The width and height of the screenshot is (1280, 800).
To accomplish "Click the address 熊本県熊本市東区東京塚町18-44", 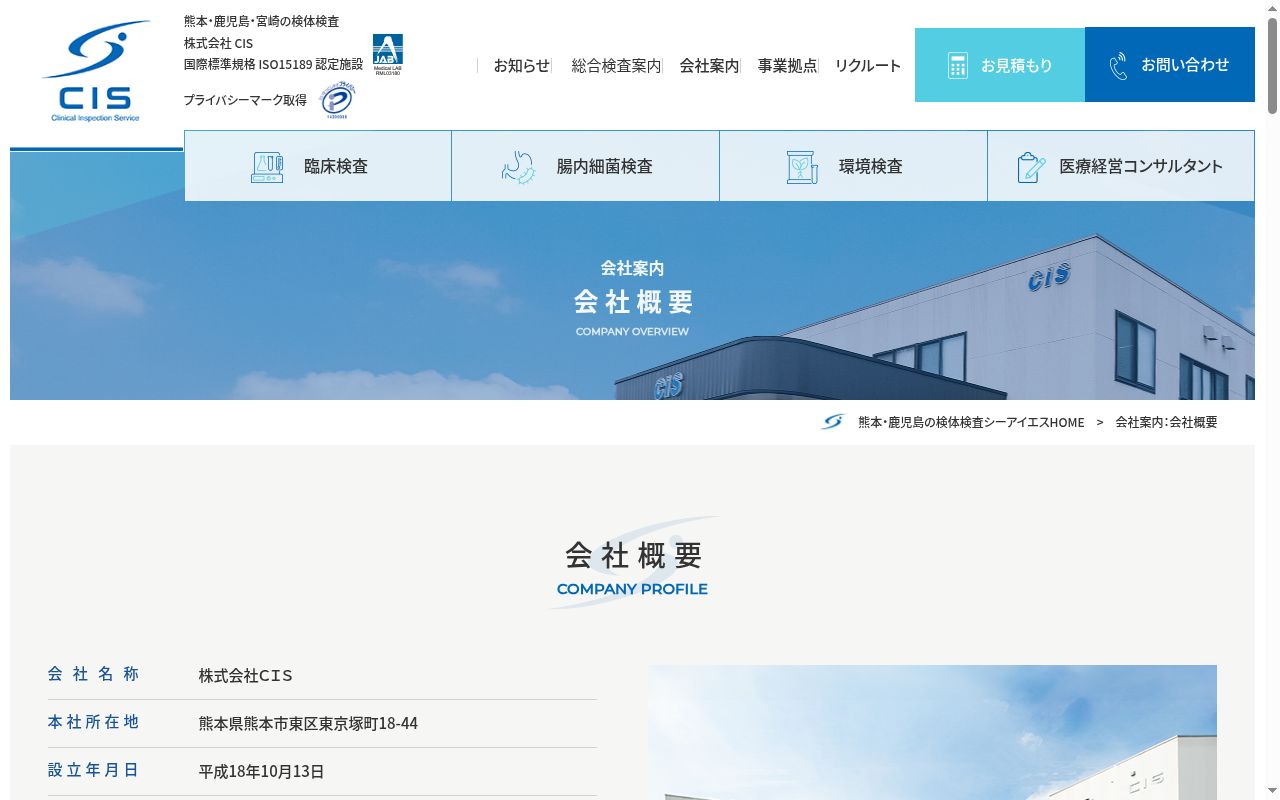I will (308, 723).
